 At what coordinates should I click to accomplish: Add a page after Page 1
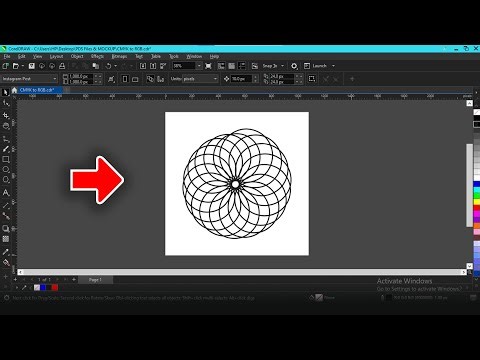74,279
